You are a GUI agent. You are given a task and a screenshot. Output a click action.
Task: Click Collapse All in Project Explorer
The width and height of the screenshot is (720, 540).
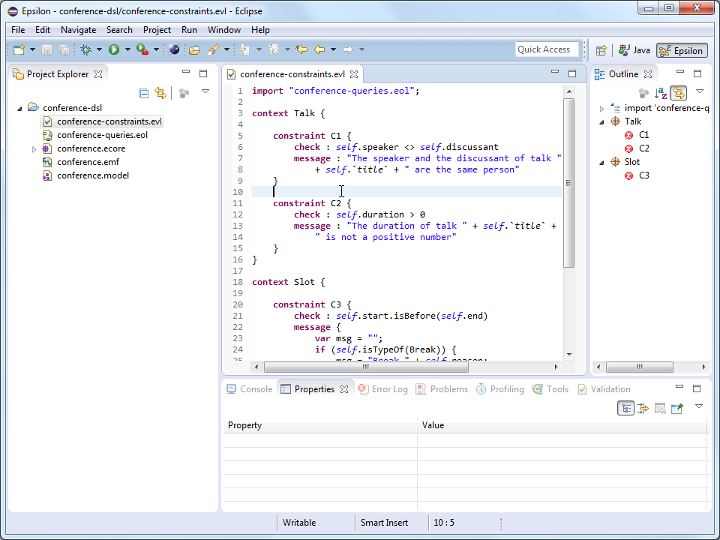pyautogui.click(x=144, y=93)
